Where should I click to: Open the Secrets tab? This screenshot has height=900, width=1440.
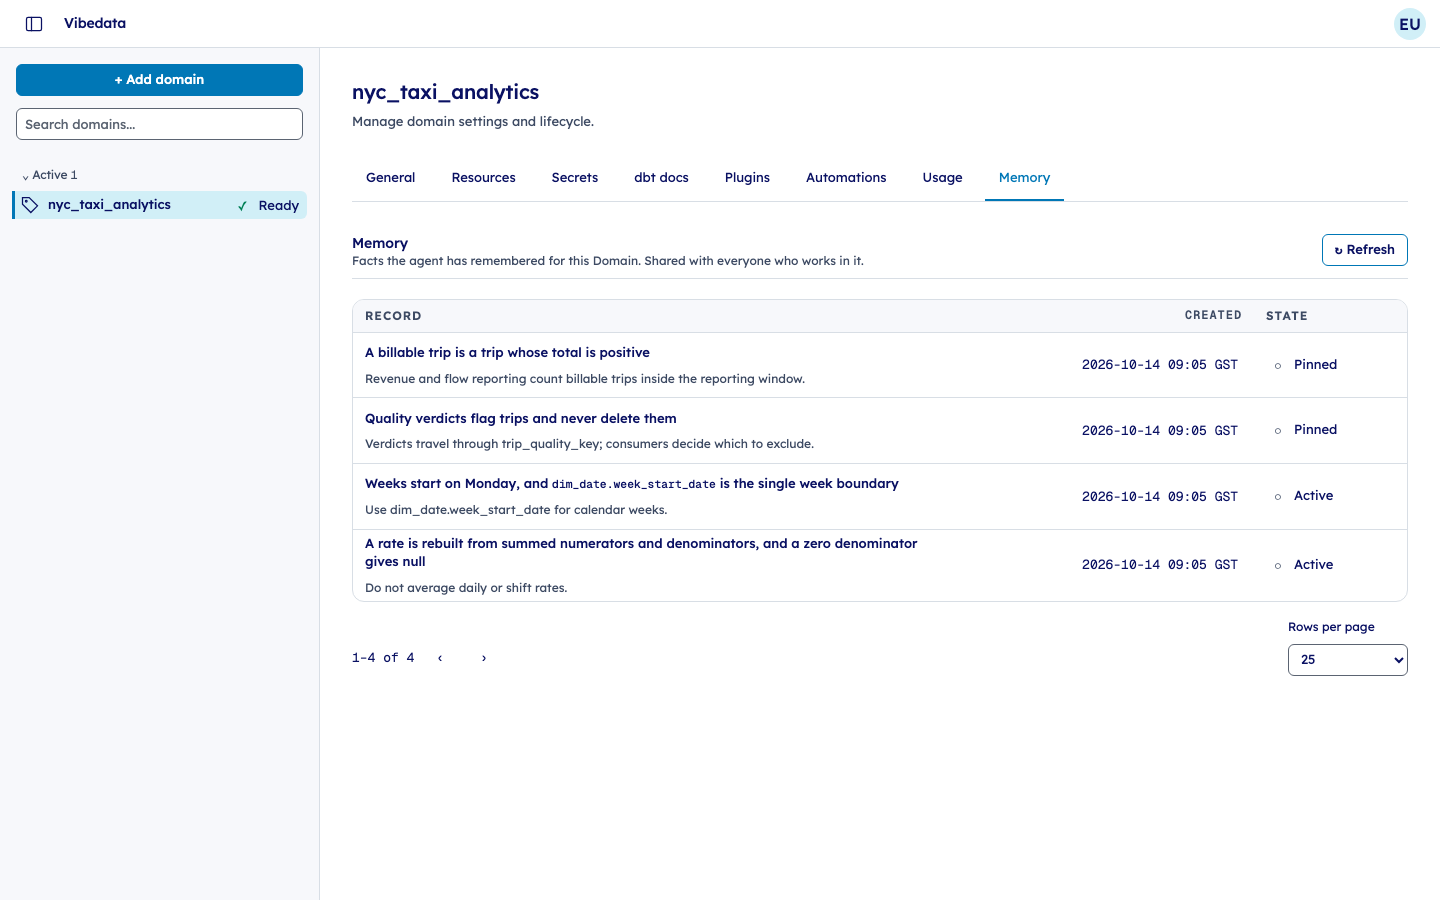pos(575,178)
